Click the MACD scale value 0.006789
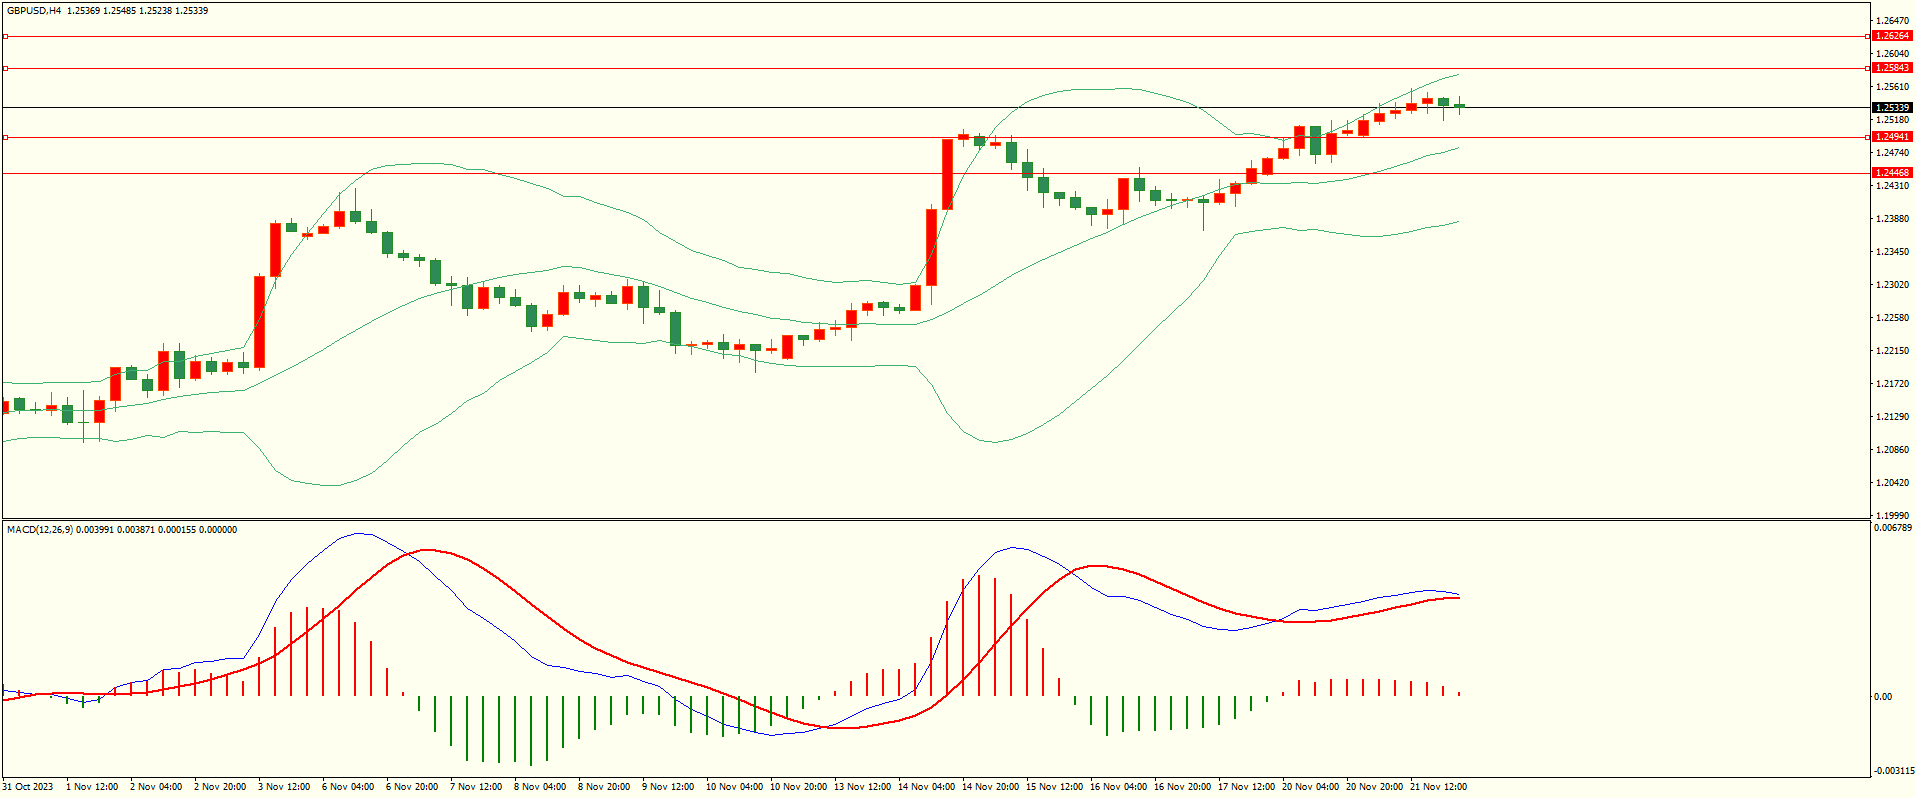 click(x=1893, y=528)
